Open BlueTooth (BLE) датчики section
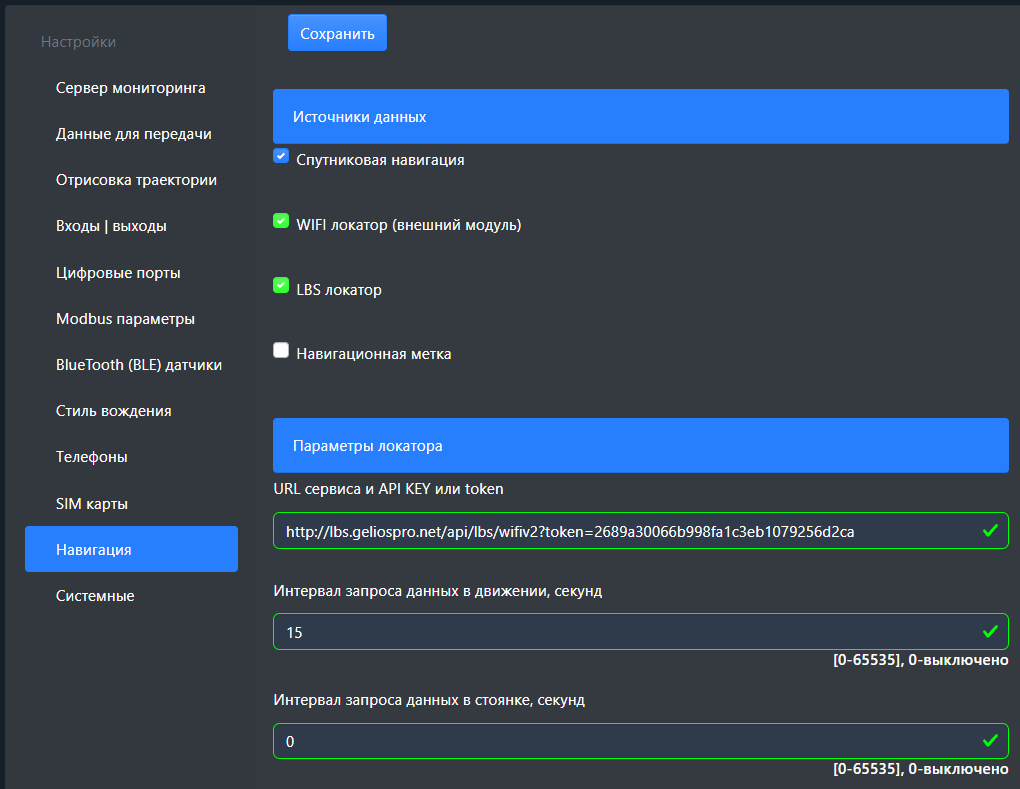The image size is (1020, 789). pyautogui.click(x=139, y=365)
